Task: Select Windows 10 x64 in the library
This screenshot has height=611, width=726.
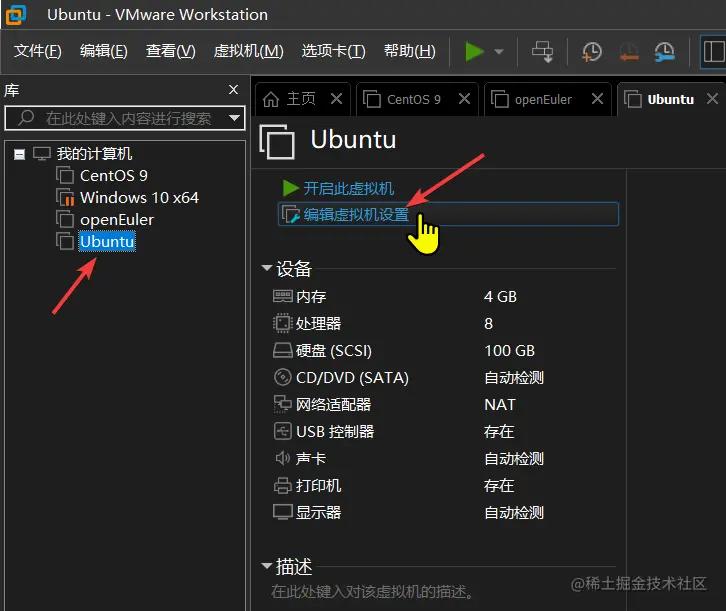Action: click(139, 198)
